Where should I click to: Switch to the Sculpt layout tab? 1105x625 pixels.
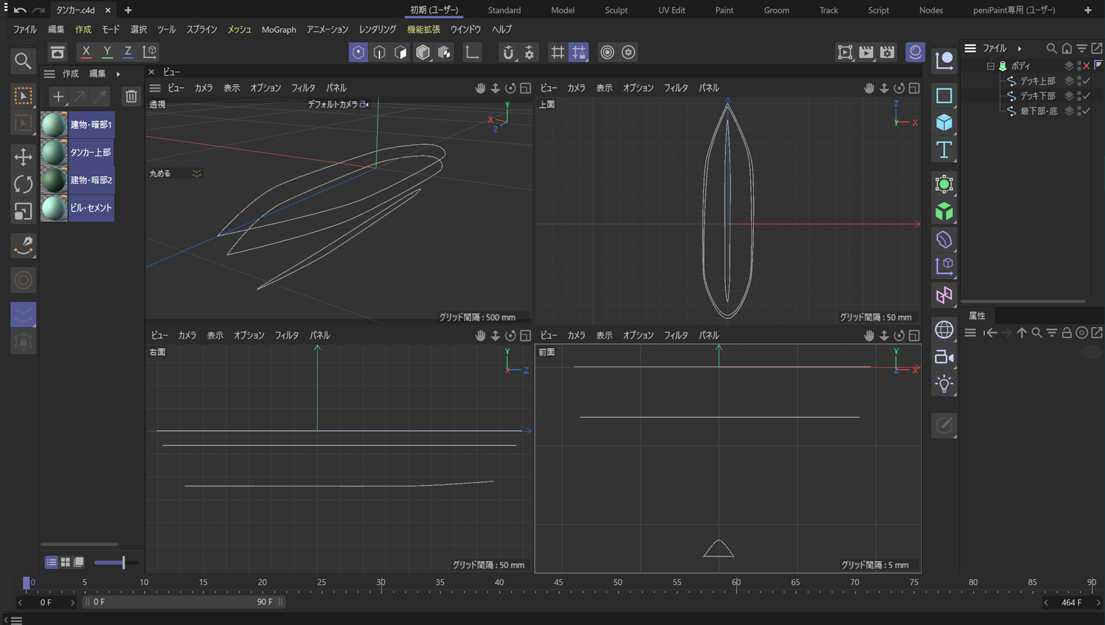click(x=616, y=10)
